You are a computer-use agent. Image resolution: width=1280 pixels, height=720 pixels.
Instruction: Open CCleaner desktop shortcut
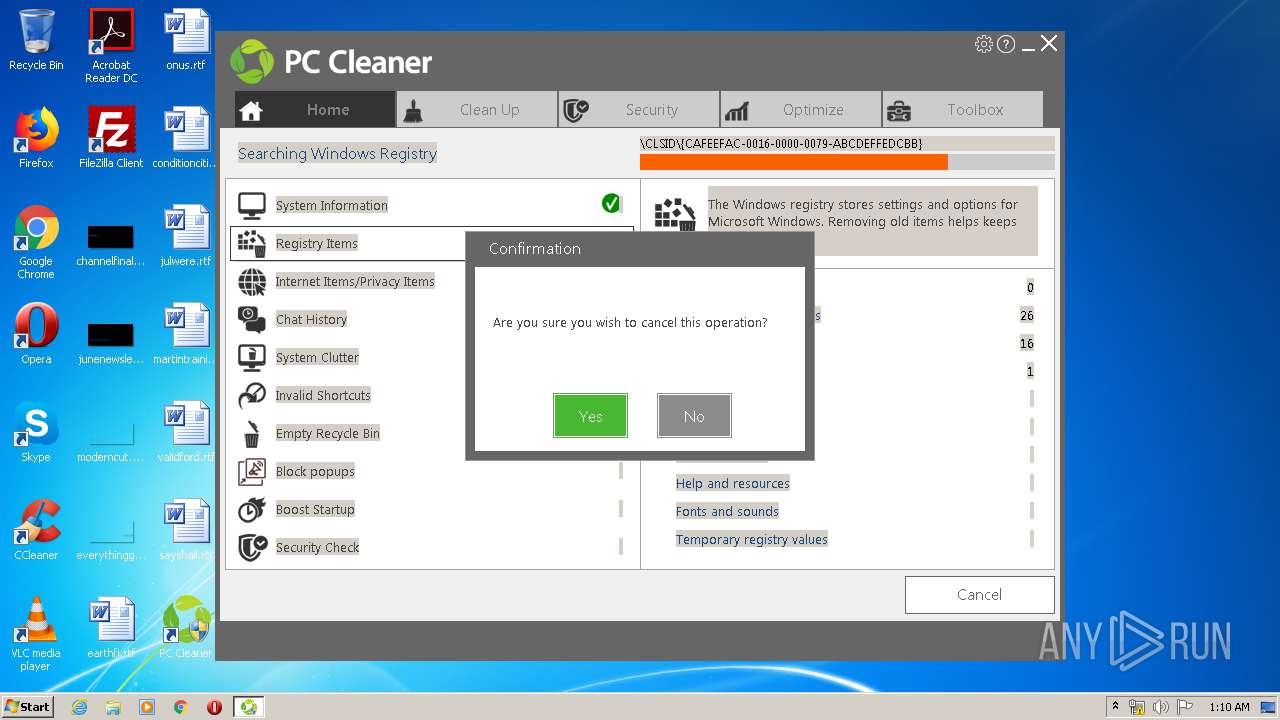click(x=36, y=530)
